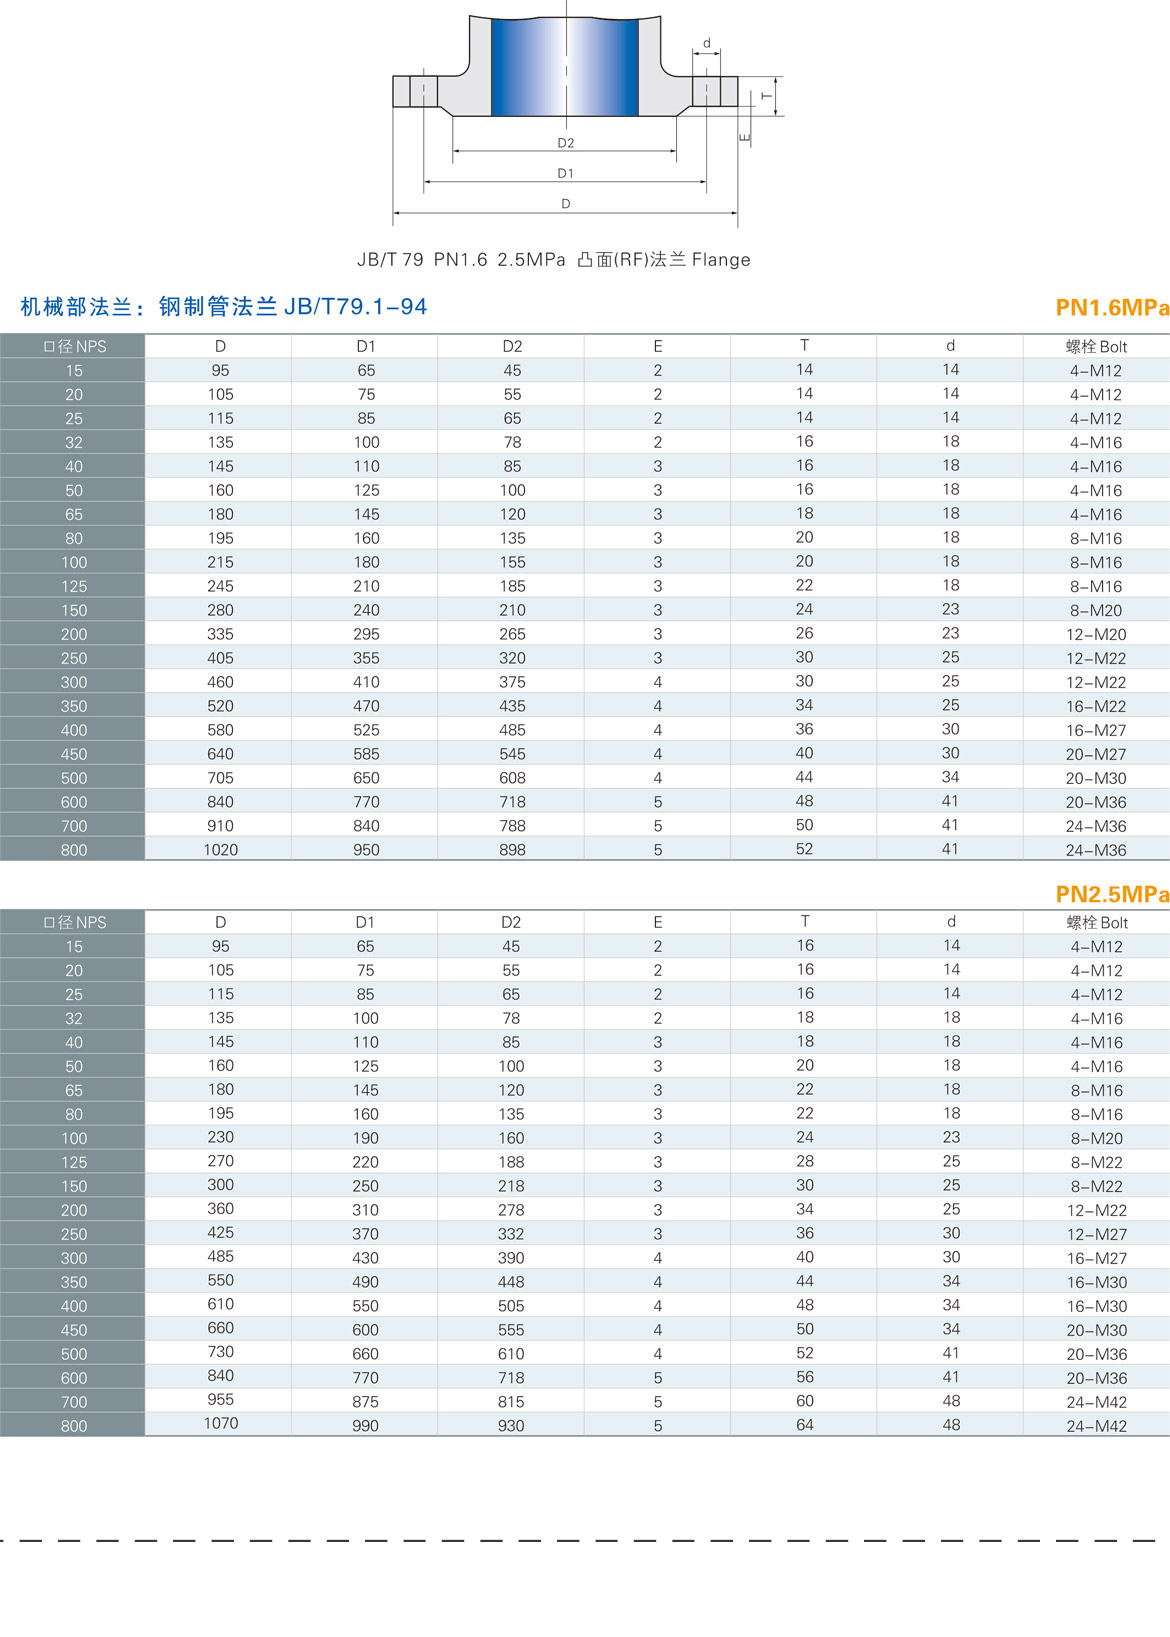Select the diagram caption starting with JB/T 79
The image size is (1170, 1637).
point(553,260)
